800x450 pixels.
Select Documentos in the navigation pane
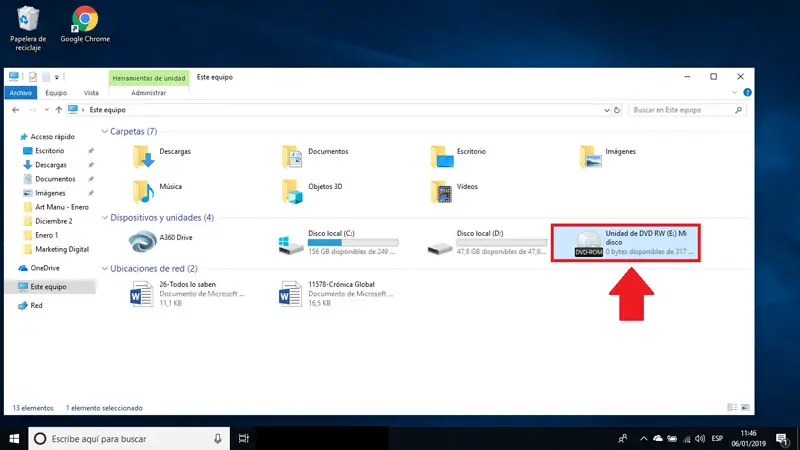55,179
